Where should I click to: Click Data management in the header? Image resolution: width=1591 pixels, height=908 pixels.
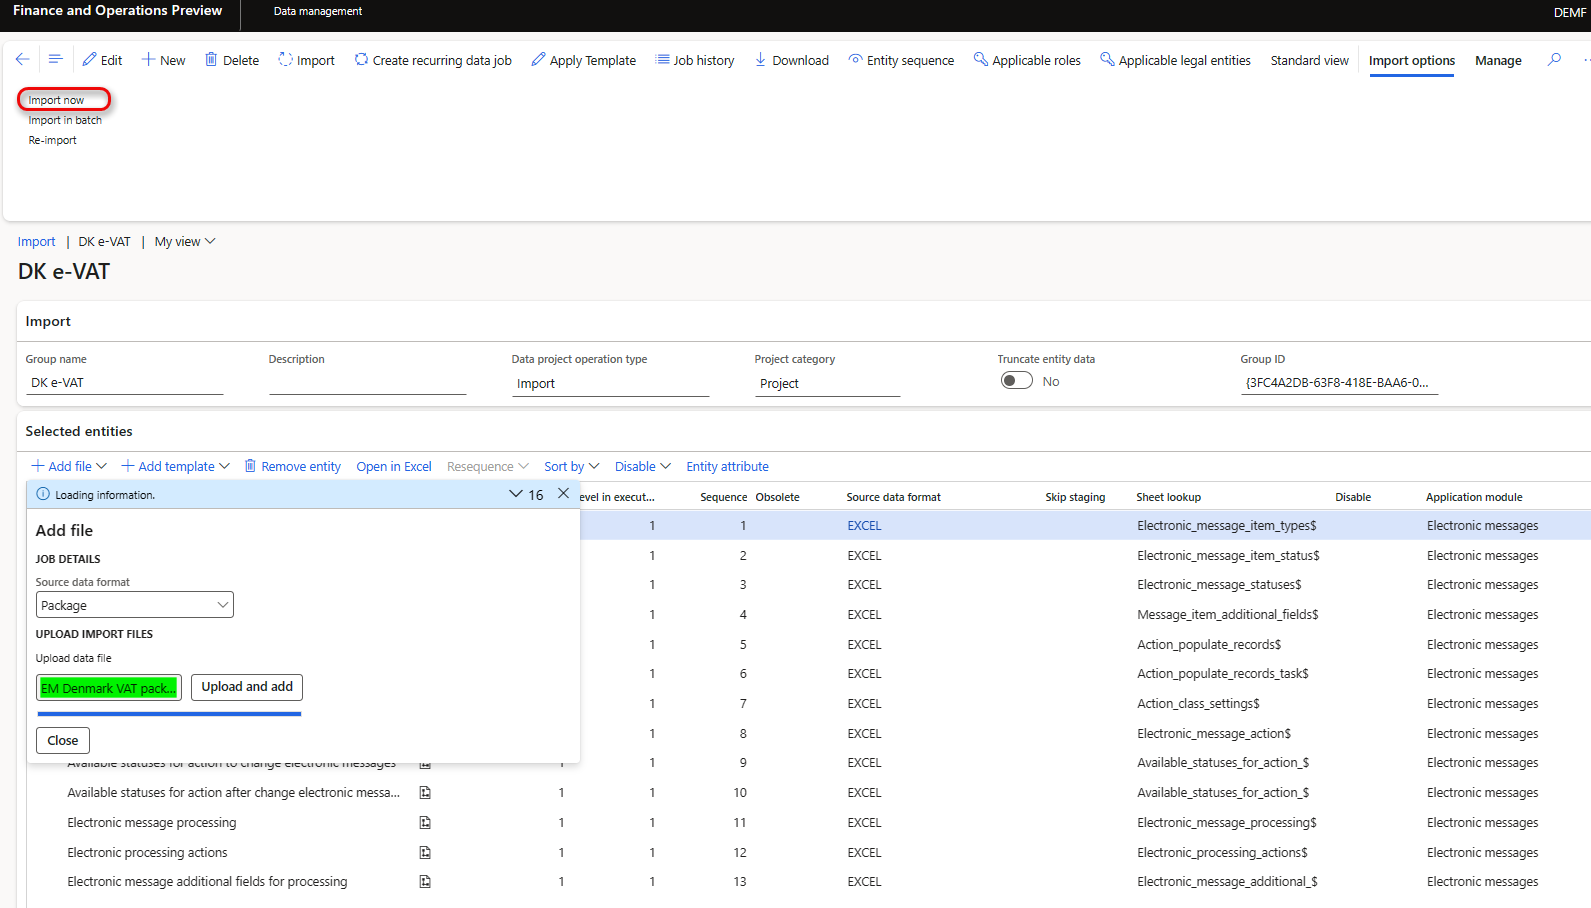pyautogui.click(x=318, y=11)
